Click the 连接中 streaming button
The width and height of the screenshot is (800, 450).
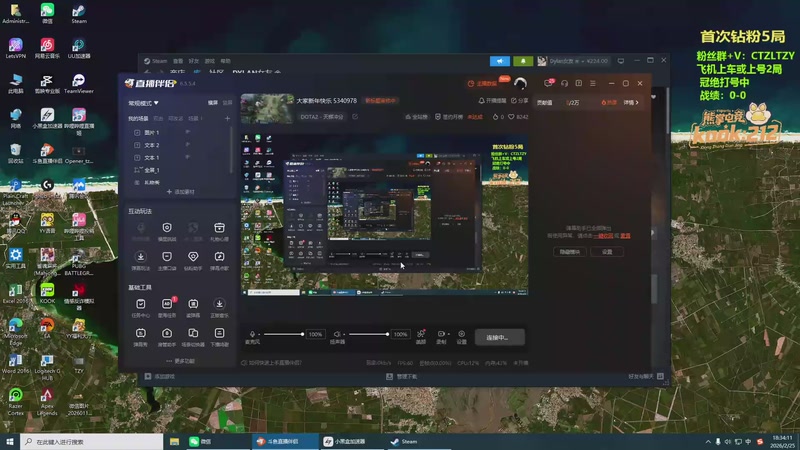[499, 337]
